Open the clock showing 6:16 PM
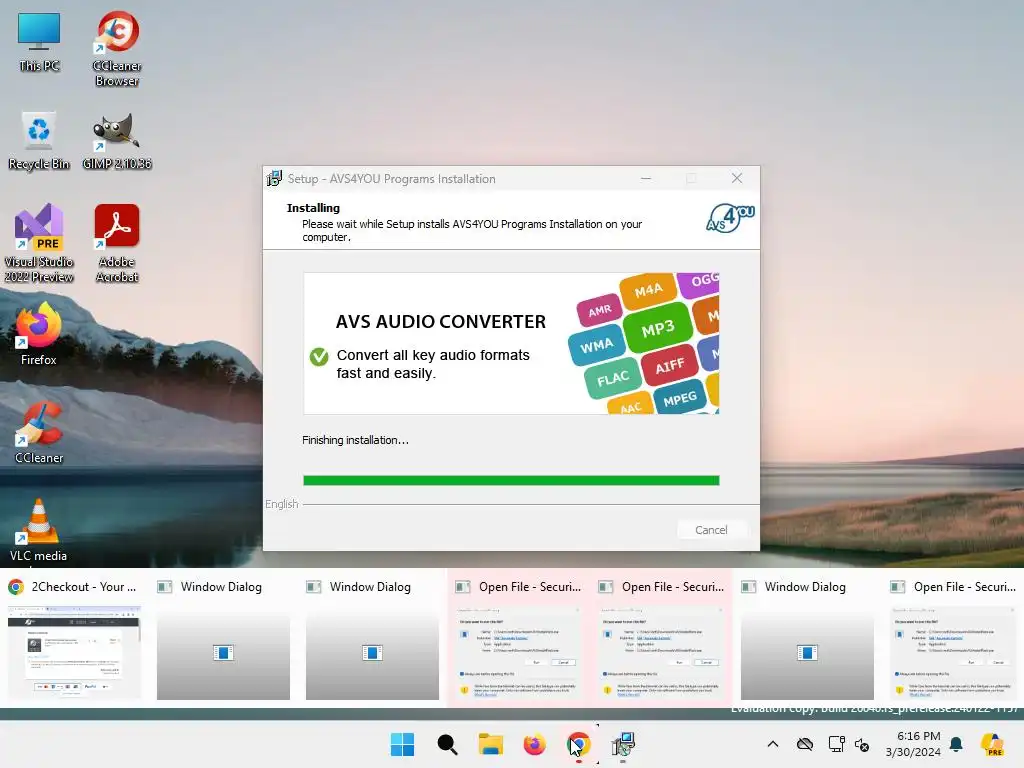1024x768 pixels. [x=913, y=744]
